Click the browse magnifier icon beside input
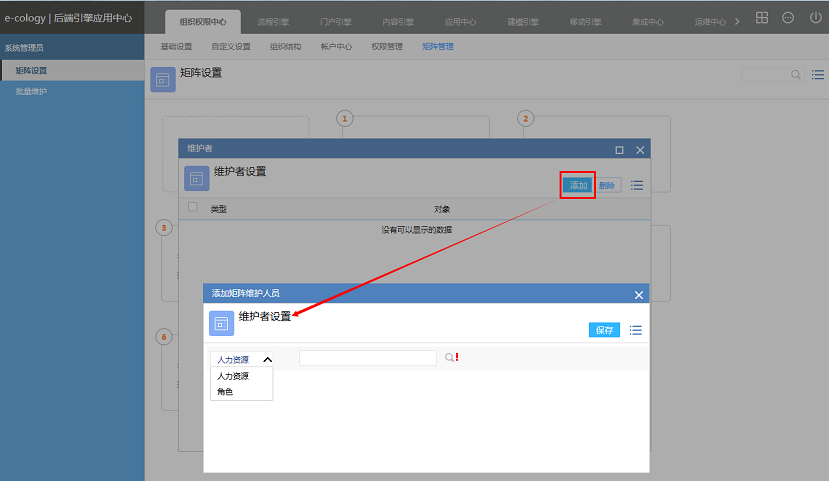Image resolution: width=829 pixels, height=481 pixels. [x=449, y=358]
